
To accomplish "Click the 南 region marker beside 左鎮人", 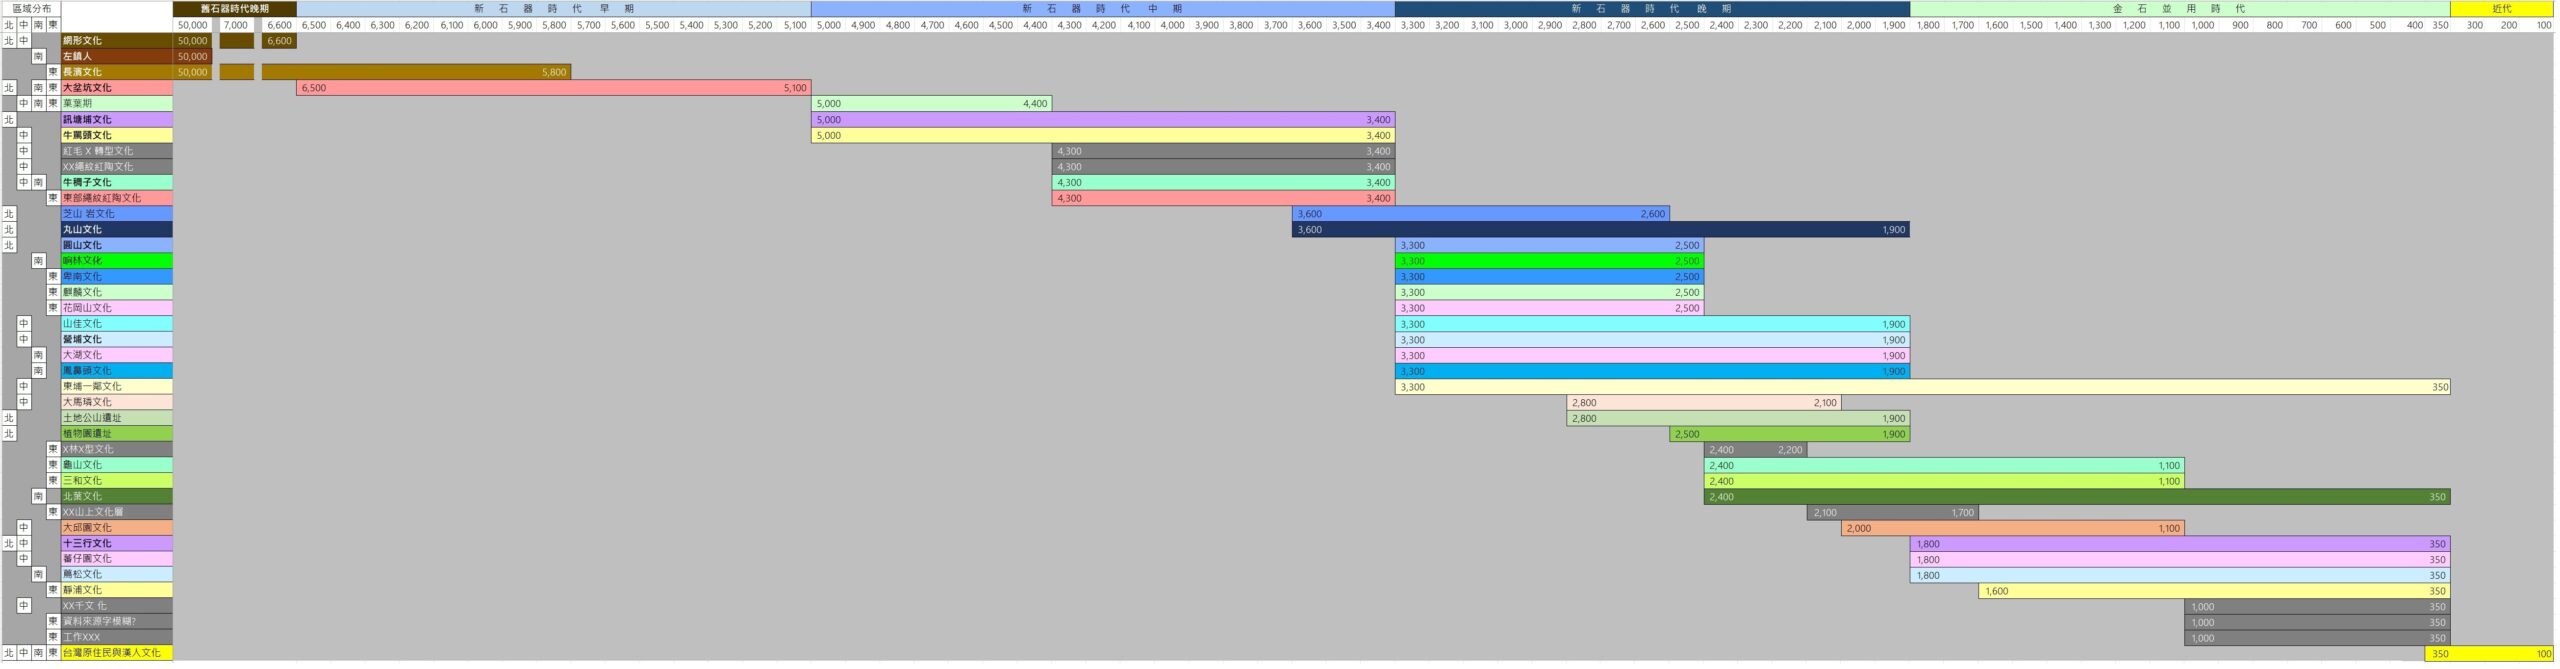I will click(38, 57).
